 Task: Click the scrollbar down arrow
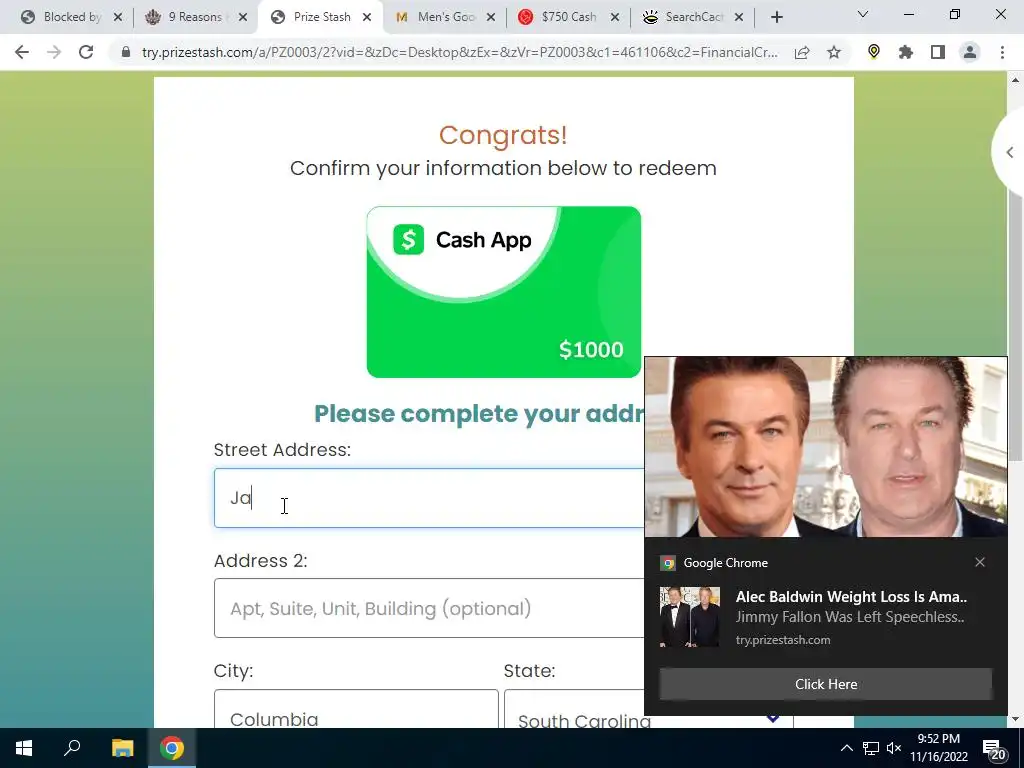pos(1015,720)
